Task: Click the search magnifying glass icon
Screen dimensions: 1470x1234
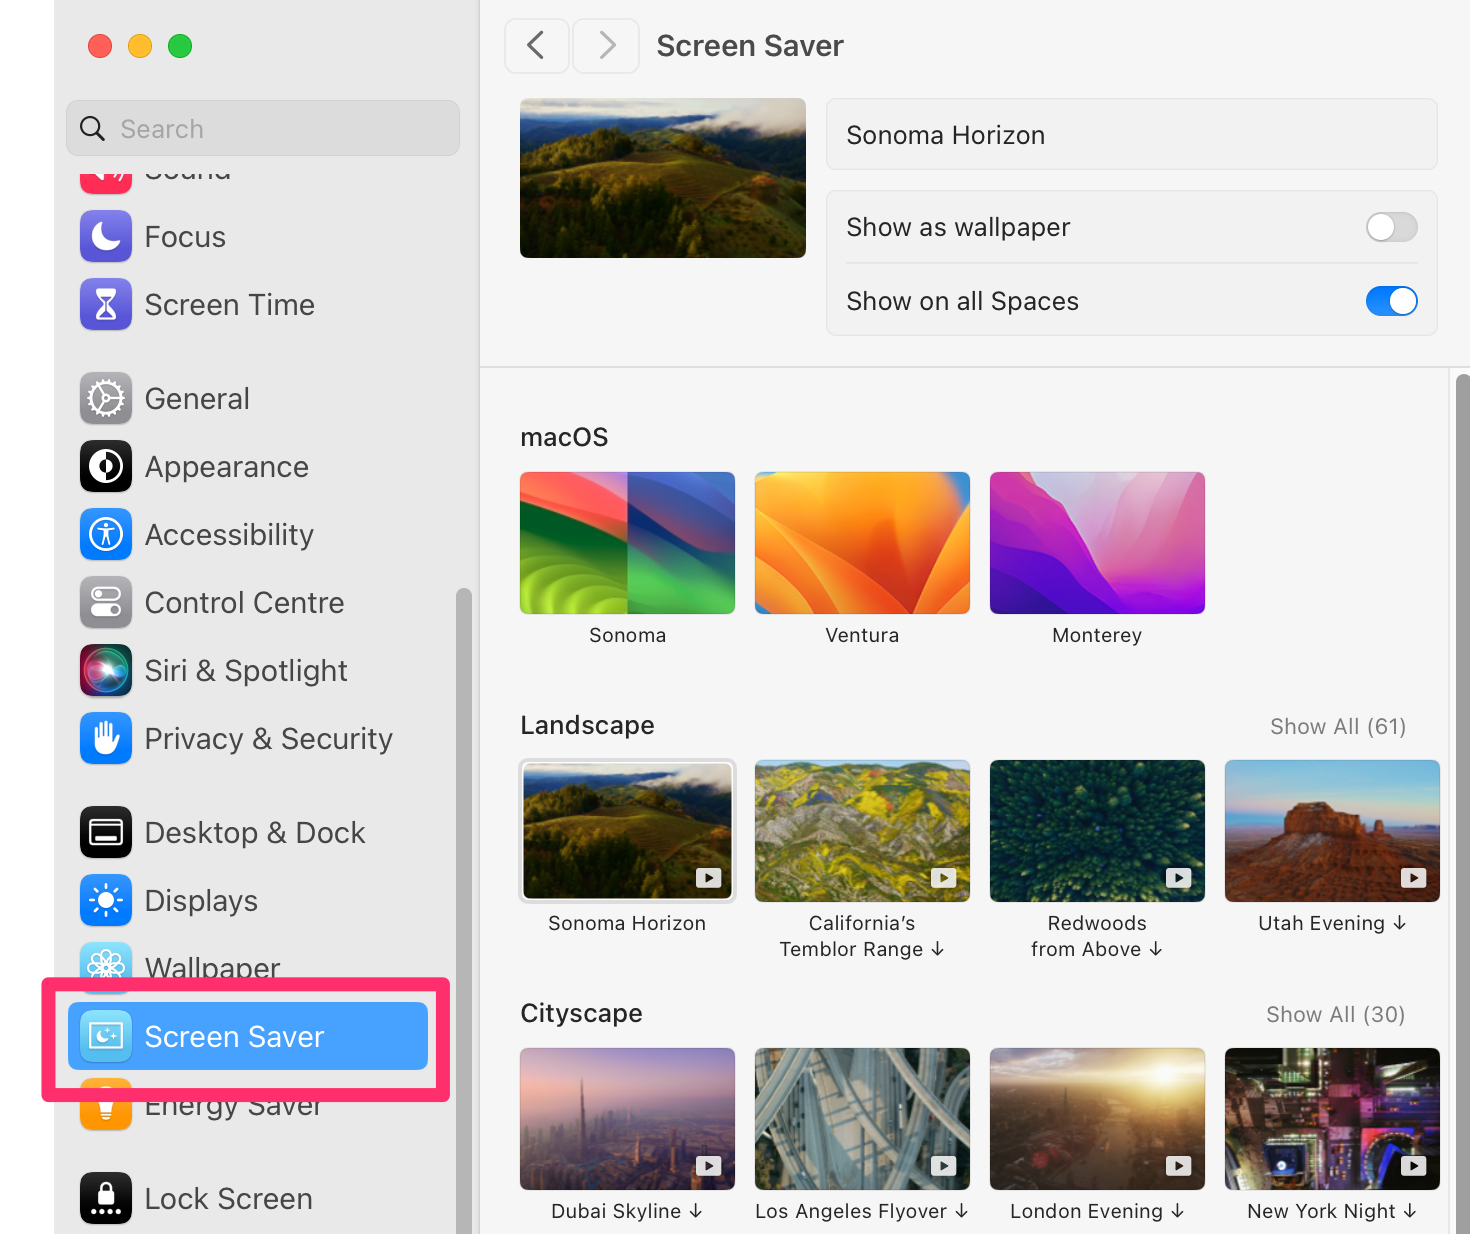Action: tap(92, 128)
